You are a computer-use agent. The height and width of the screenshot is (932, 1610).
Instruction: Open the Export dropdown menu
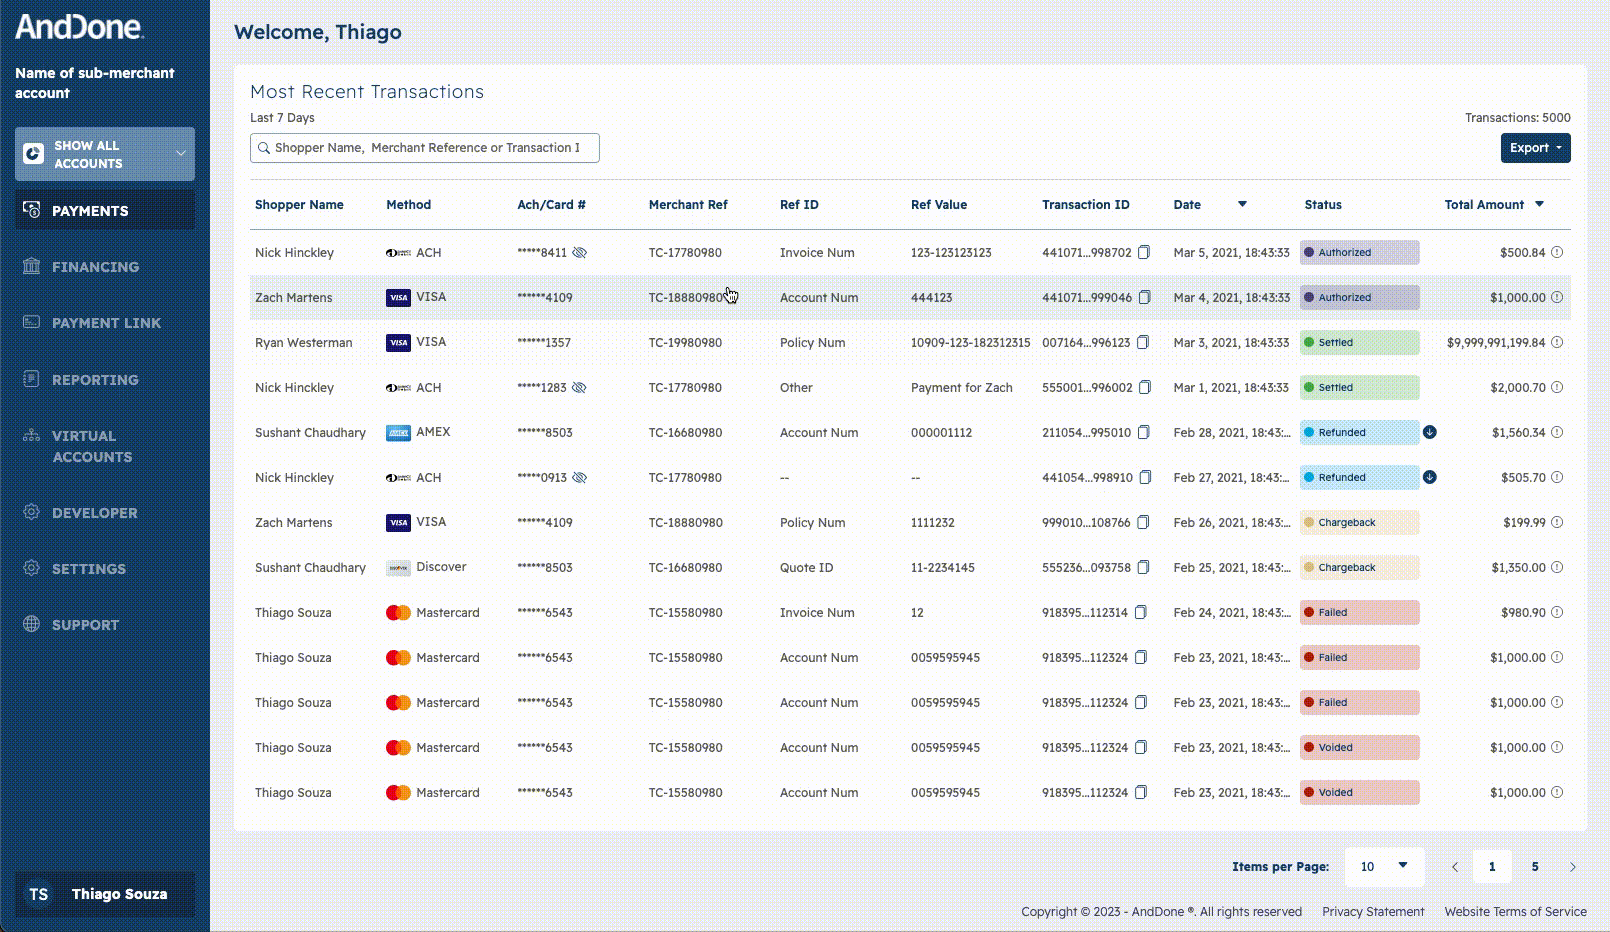1535,148
